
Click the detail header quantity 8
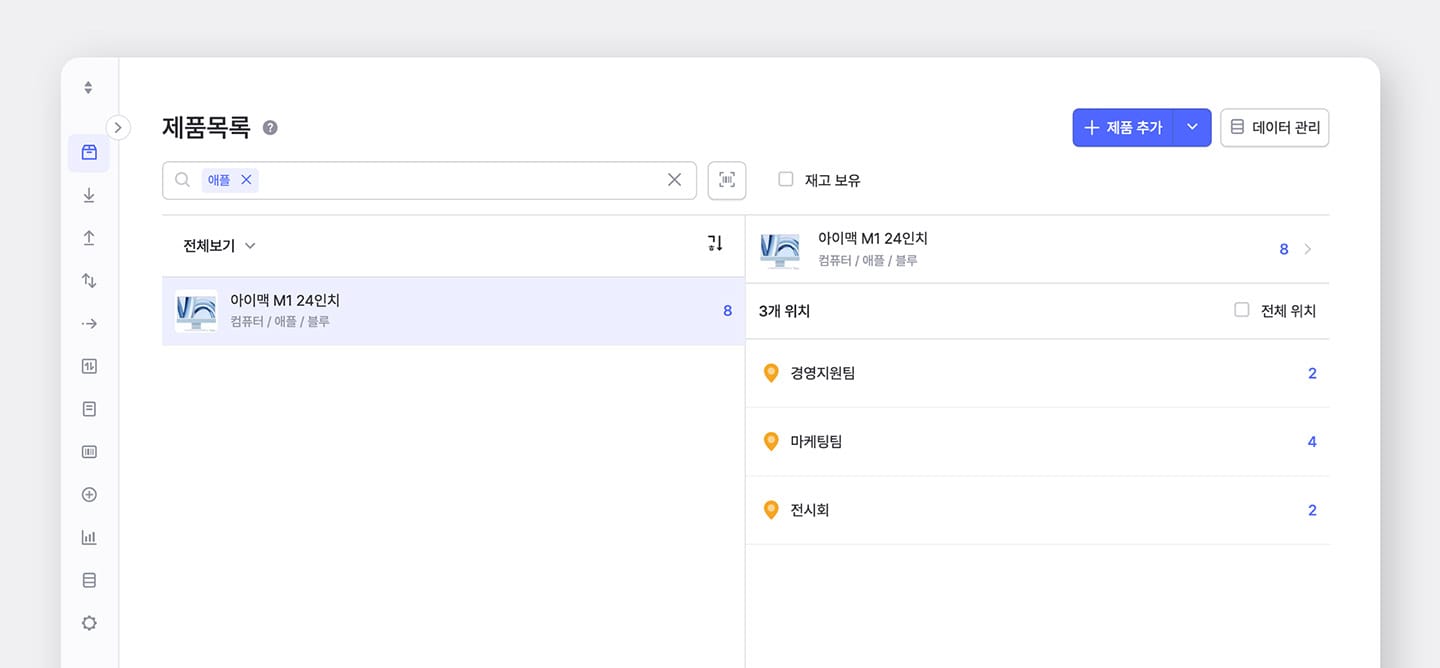coord(1284,249)
